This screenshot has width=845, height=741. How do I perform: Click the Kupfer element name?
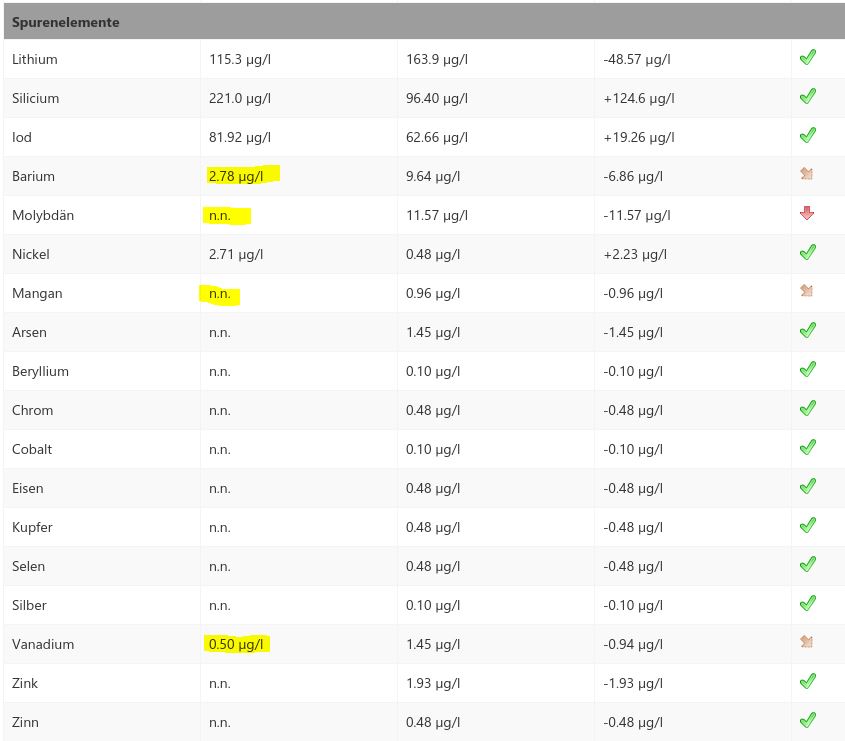[32, 527]
